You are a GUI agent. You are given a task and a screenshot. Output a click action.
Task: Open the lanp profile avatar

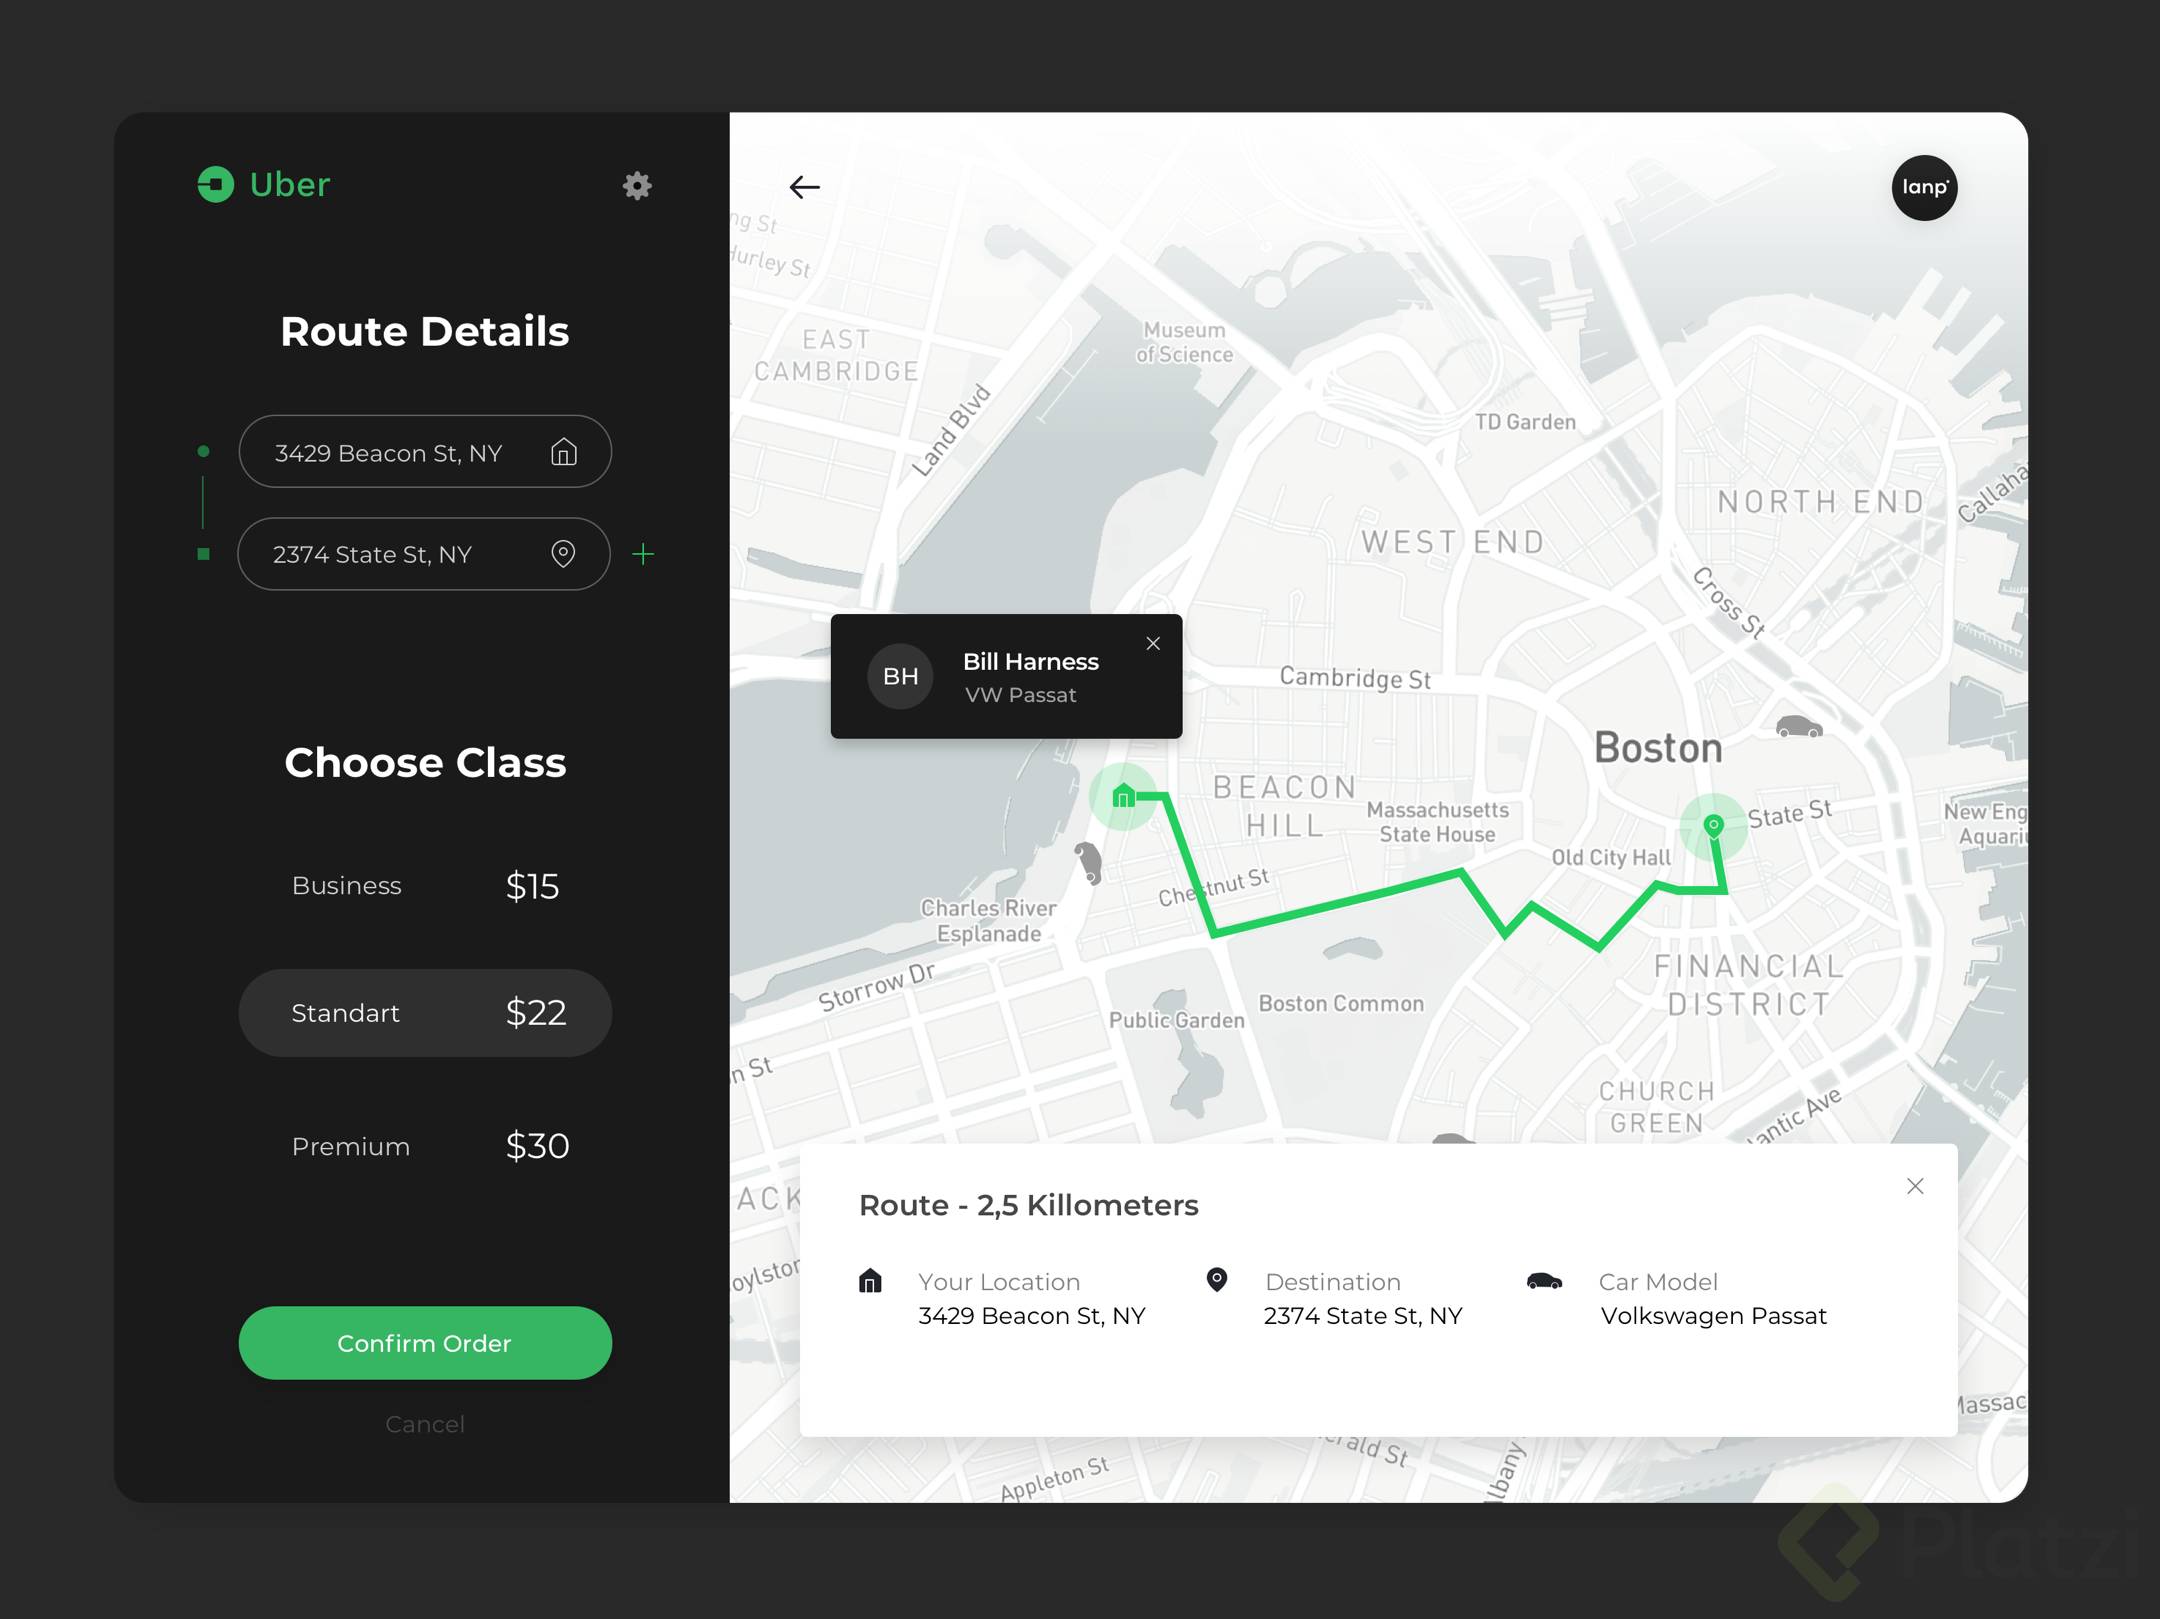[x=1924, y=188]
